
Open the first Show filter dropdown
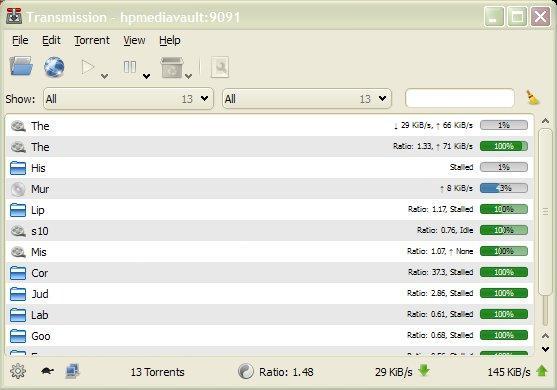pyautogui.click(x=128, y=99)
